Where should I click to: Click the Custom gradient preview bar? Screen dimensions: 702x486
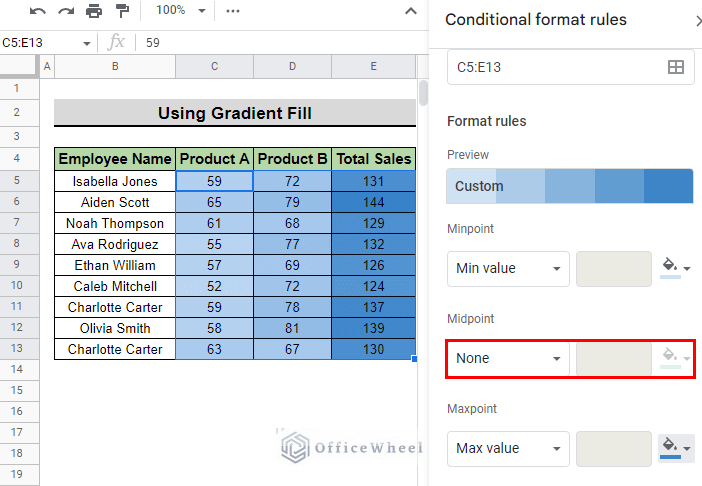(569, 186)
